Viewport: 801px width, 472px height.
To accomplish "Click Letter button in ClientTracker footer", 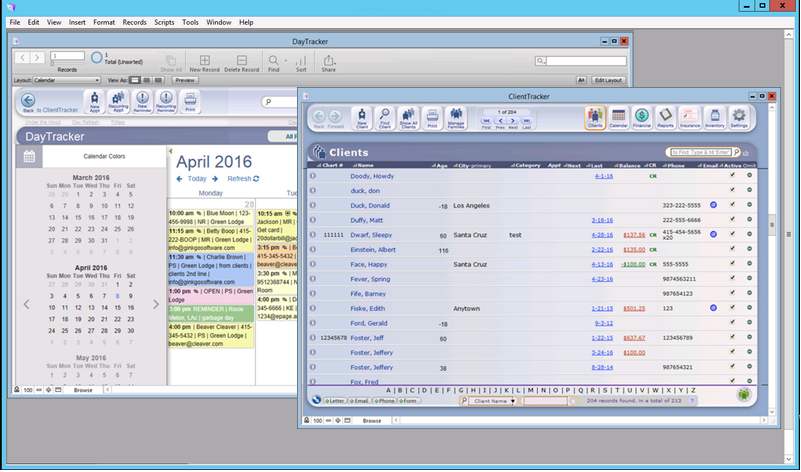I will pyautogui.click(x=335, y=401).
